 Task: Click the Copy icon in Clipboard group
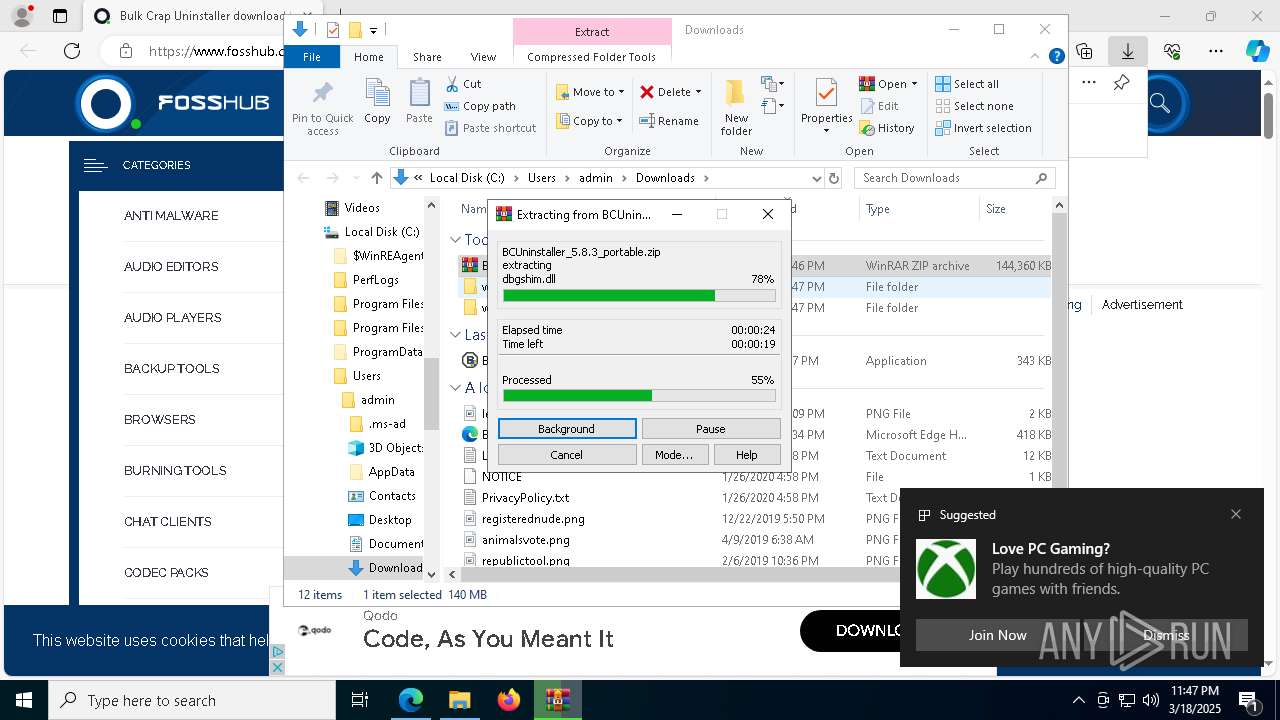click(377, 101)
